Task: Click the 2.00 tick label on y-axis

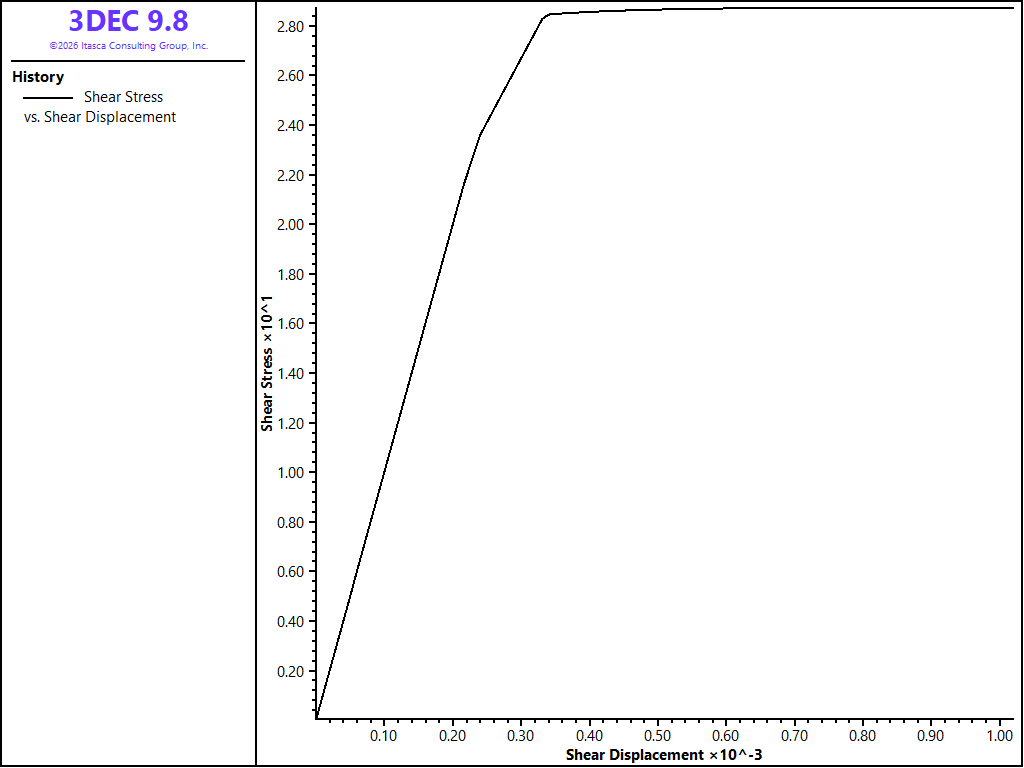Action: pos(293,225)
